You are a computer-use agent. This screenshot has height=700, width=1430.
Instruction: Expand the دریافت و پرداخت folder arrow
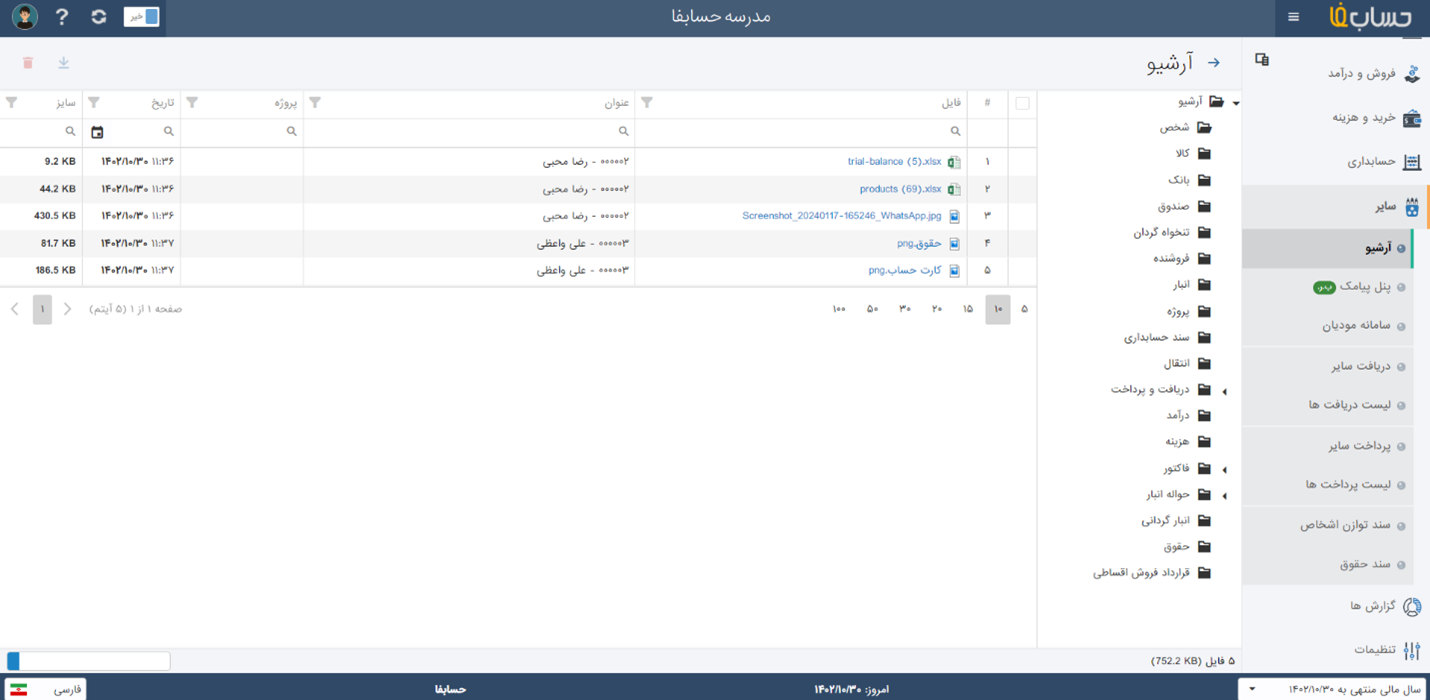(x=1225, y=391)
